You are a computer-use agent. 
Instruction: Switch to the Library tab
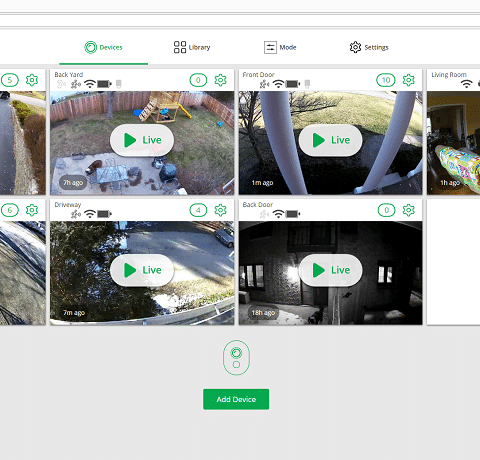(x=192, y=47)
